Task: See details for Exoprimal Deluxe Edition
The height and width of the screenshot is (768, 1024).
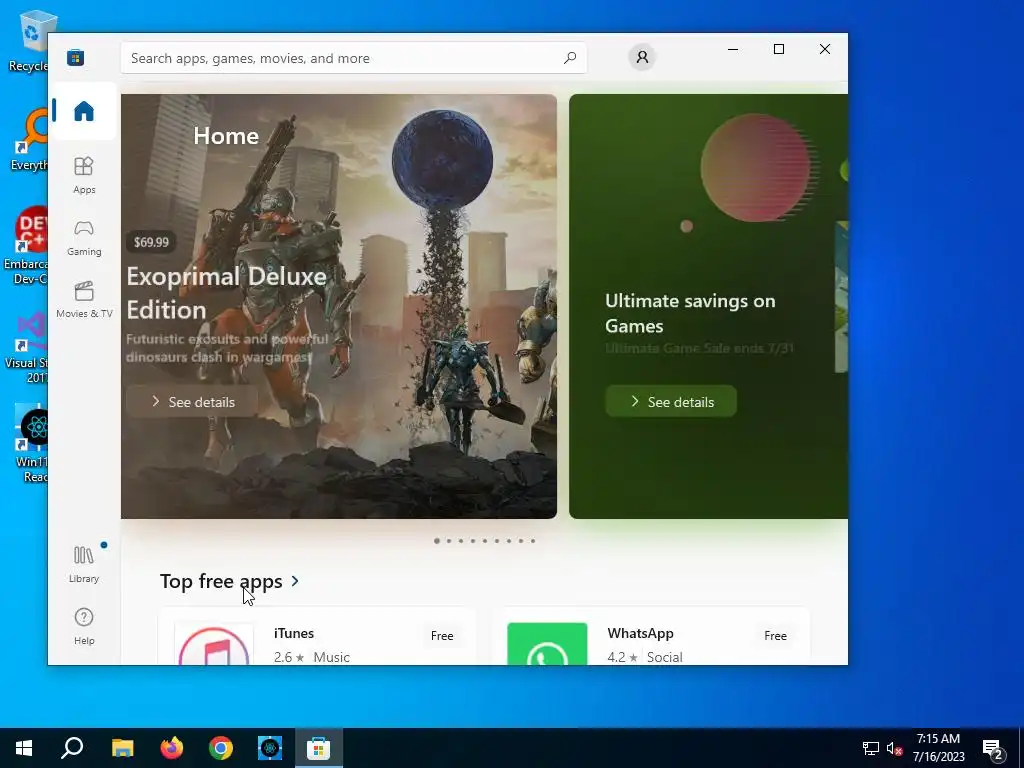Action: click(192, 402)
